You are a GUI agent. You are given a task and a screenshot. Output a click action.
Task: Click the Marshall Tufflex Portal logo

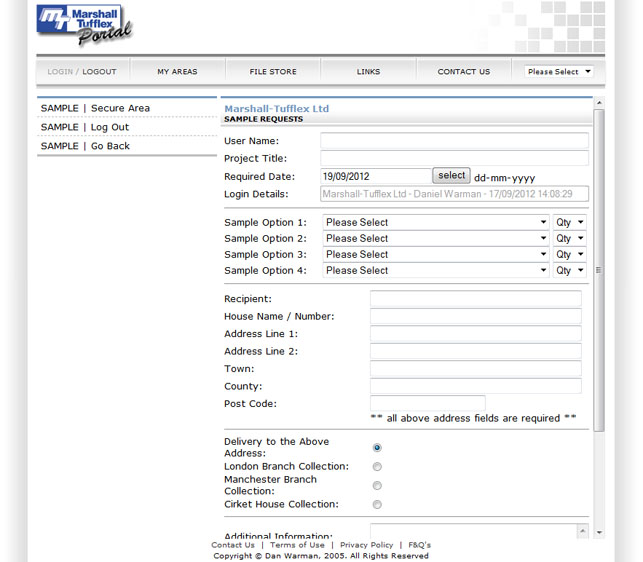(84, 25)
